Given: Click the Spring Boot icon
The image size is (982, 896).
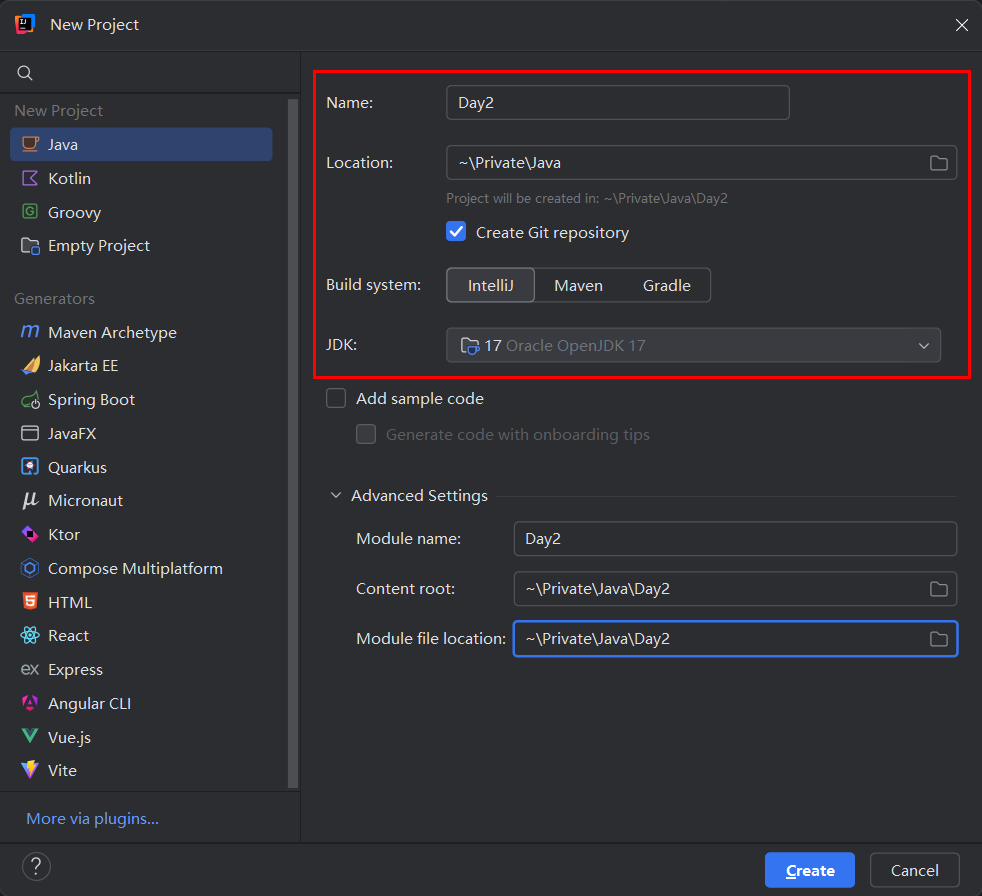Looking at the screenshot, I should 30,399.
